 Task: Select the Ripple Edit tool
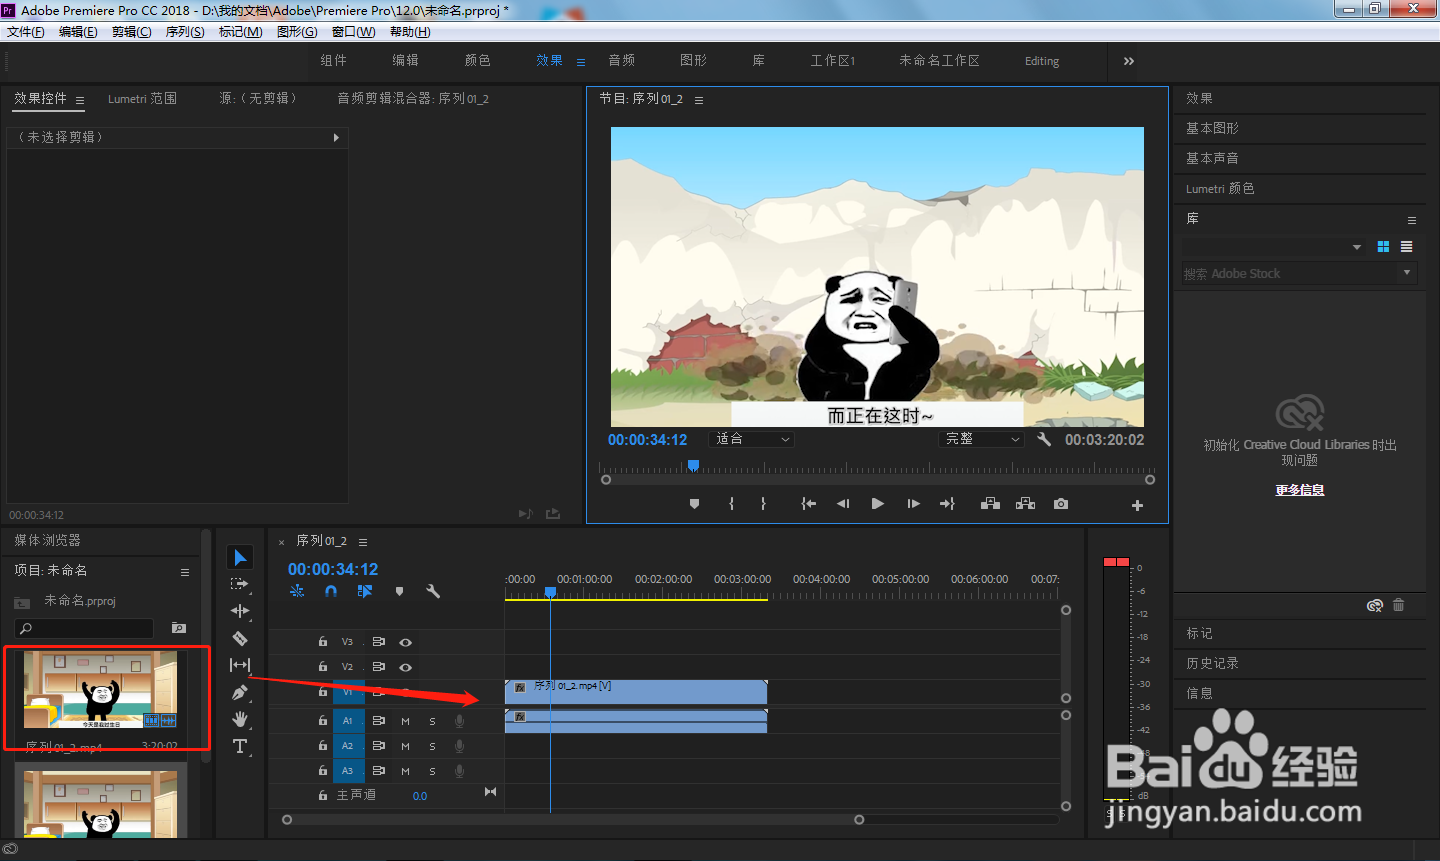pos(240,611)
